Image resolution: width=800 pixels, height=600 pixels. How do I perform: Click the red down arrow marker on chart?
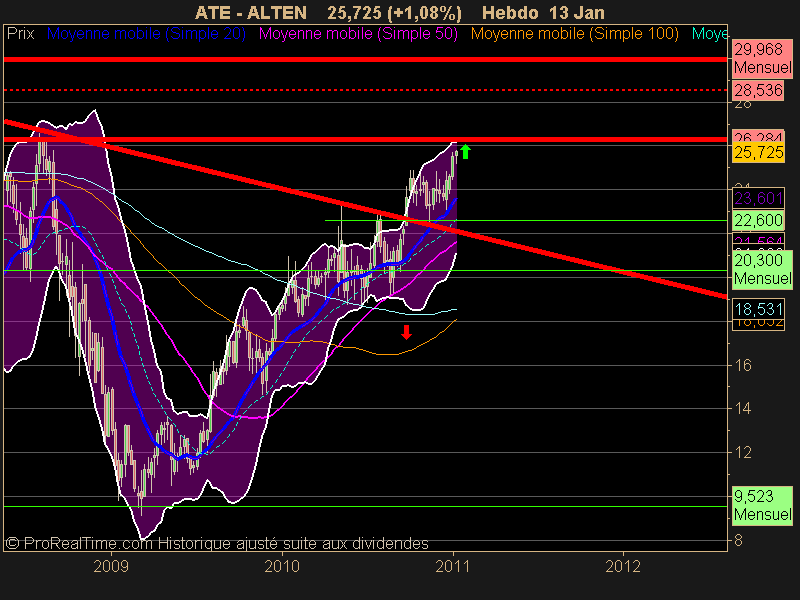406,332
